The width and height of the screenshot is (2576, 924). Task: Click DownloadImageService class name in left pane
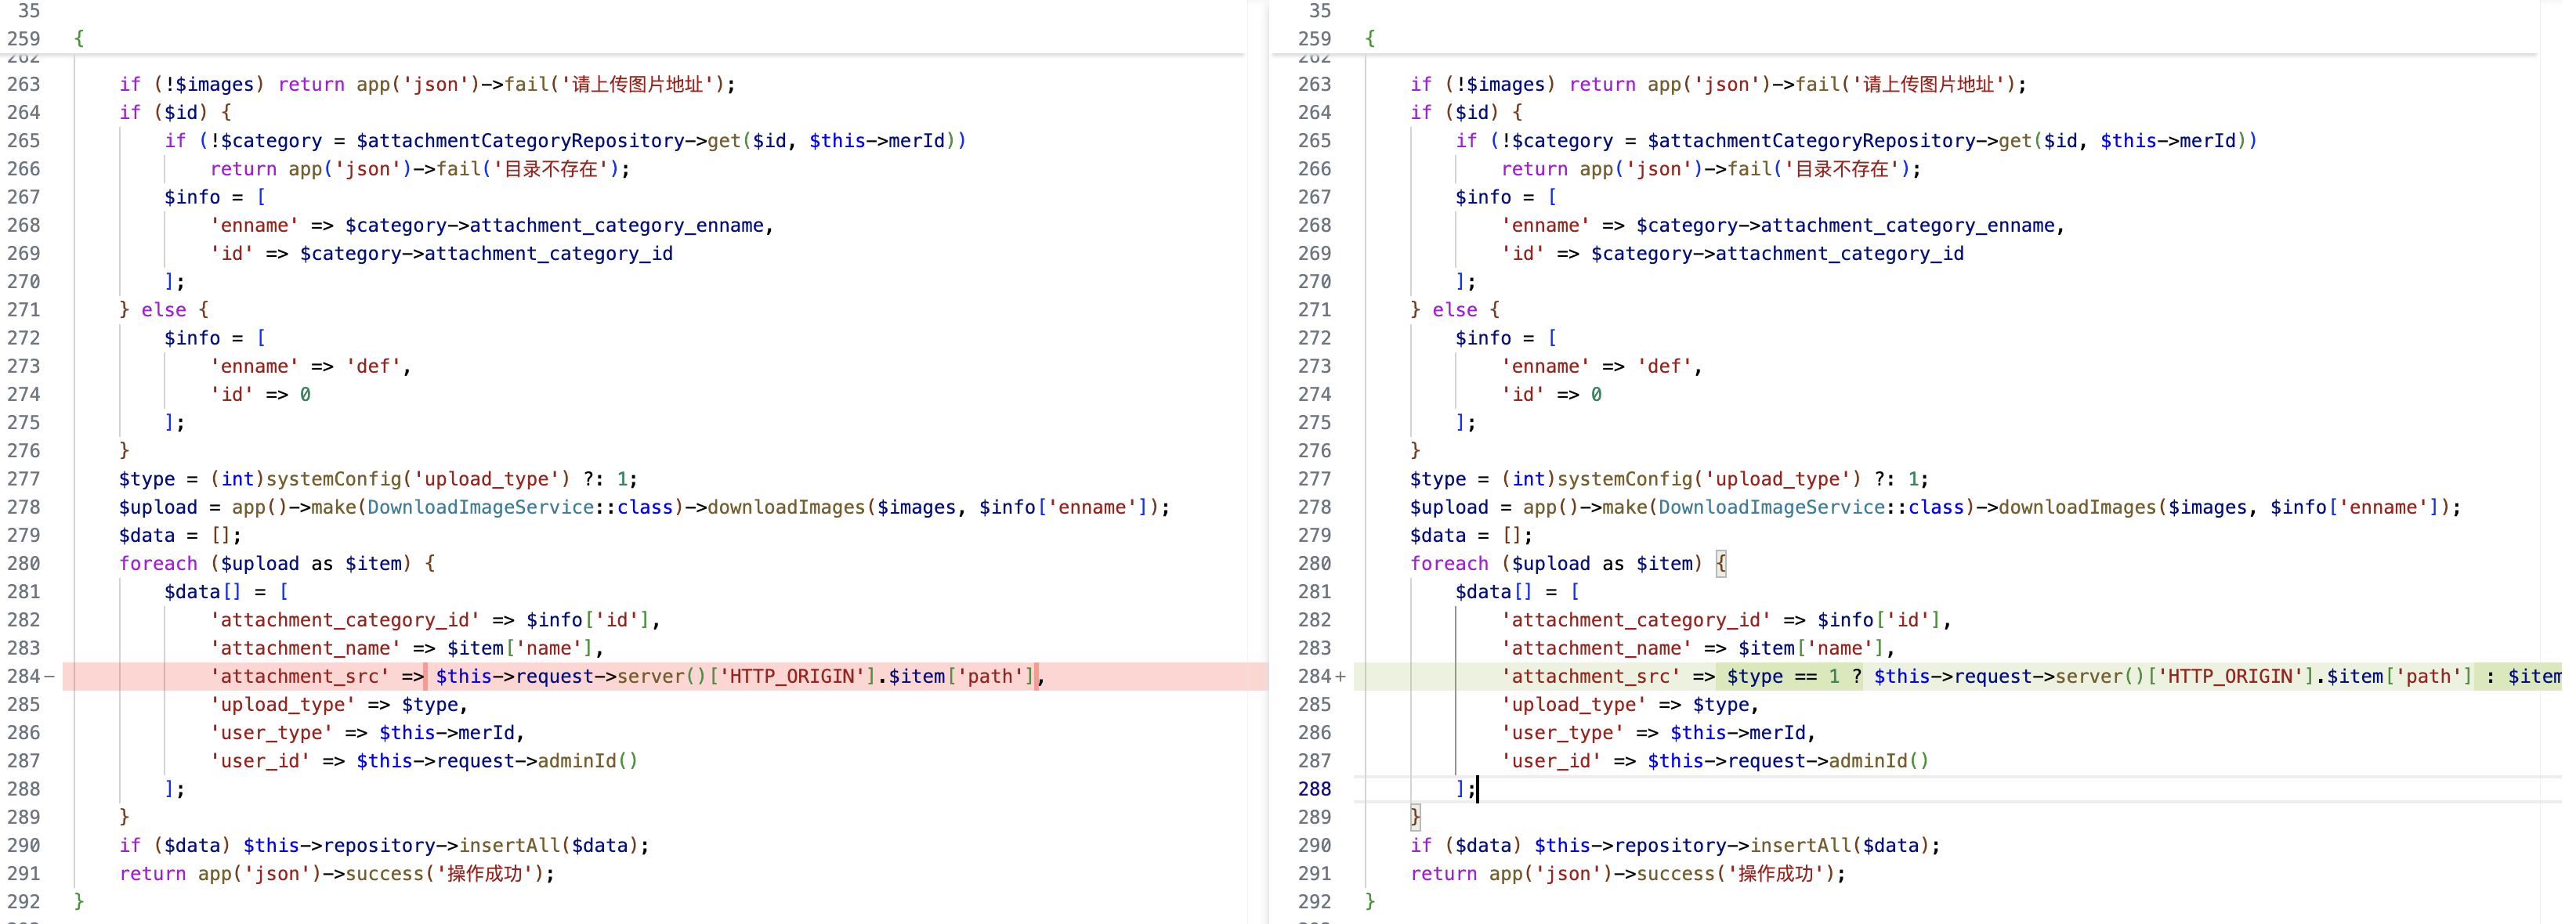pyautogui.click(x=480, y=507)
